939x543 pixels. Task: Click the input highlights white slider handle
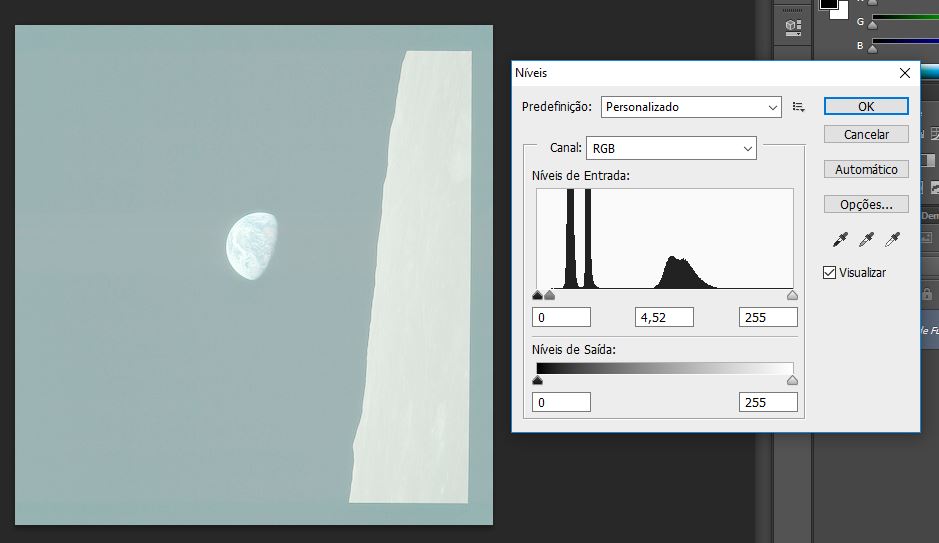coord(792,295)
